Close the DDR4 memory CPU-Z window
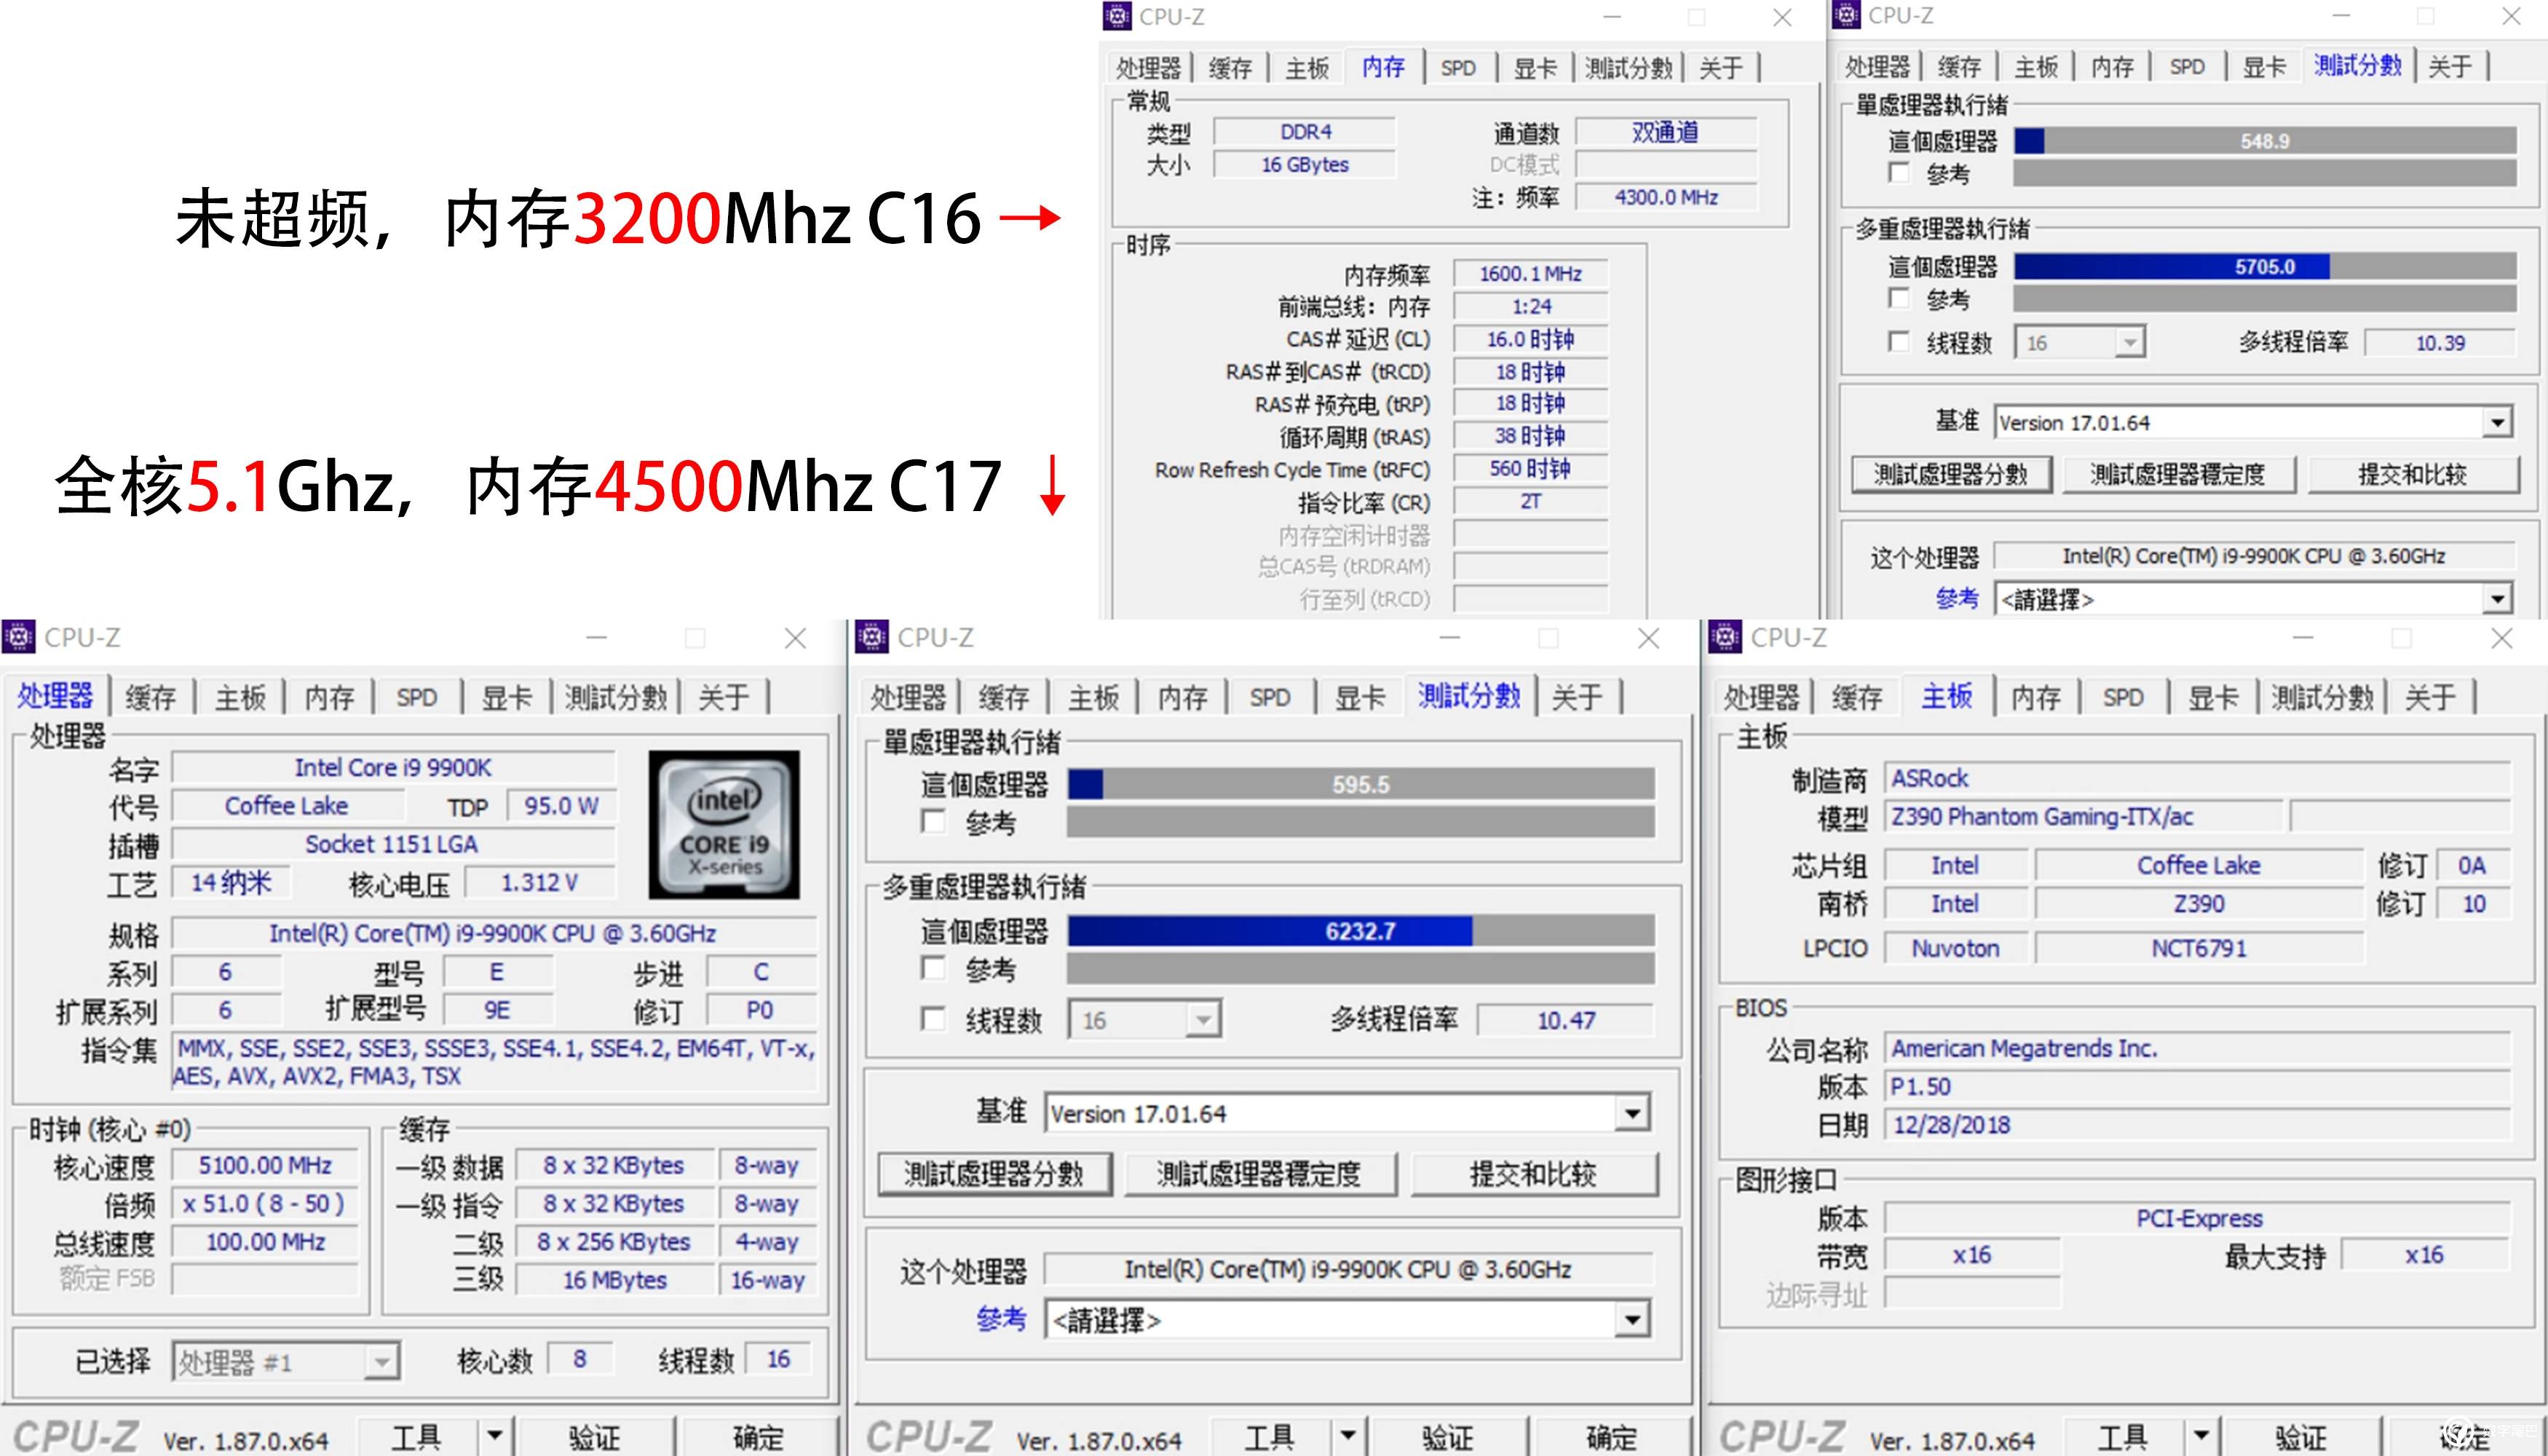Image resolution: width=2548 pixels, height=1456 pixels. [x=1782, y=17]
